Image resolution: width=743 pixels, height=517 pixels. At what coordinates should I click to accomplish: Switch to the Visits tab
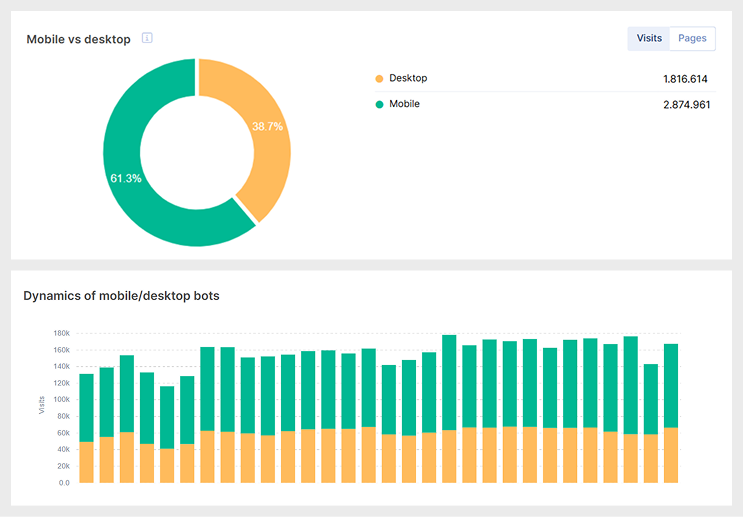pos(649,39)
